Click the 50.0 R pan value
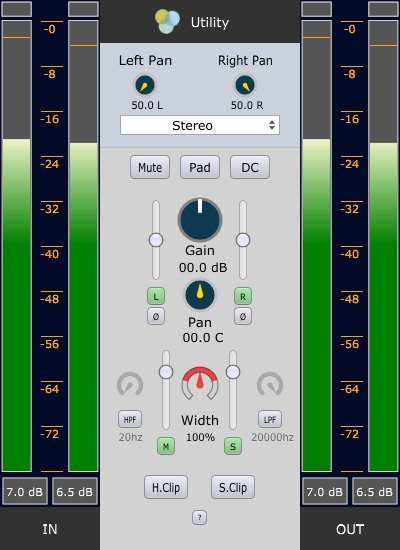 coord(247,105)
